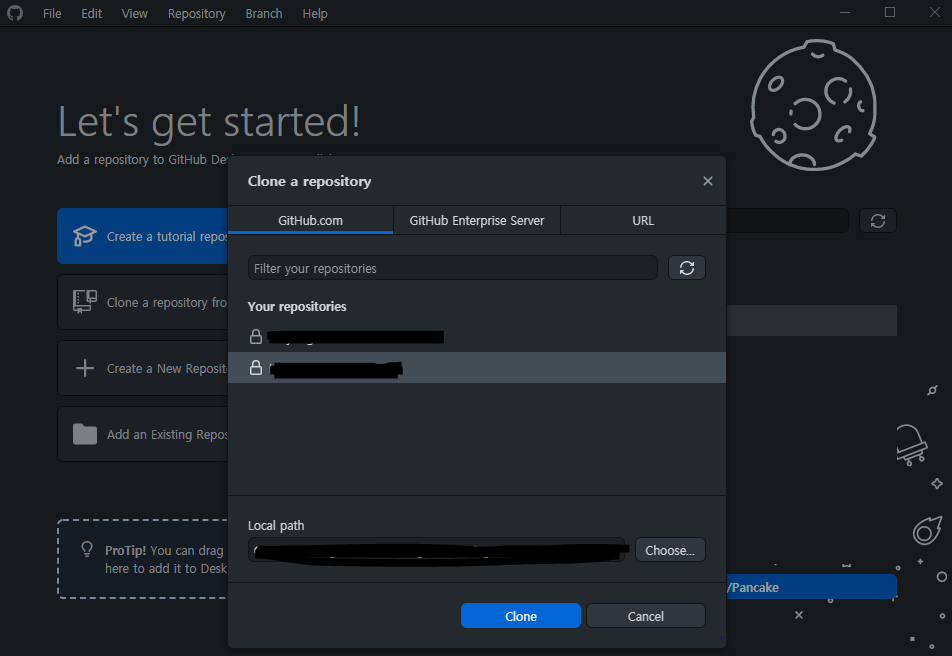Viewport: 952px width, 656px height.
Task: Open the View menu
Action: (x=134, y=13)
